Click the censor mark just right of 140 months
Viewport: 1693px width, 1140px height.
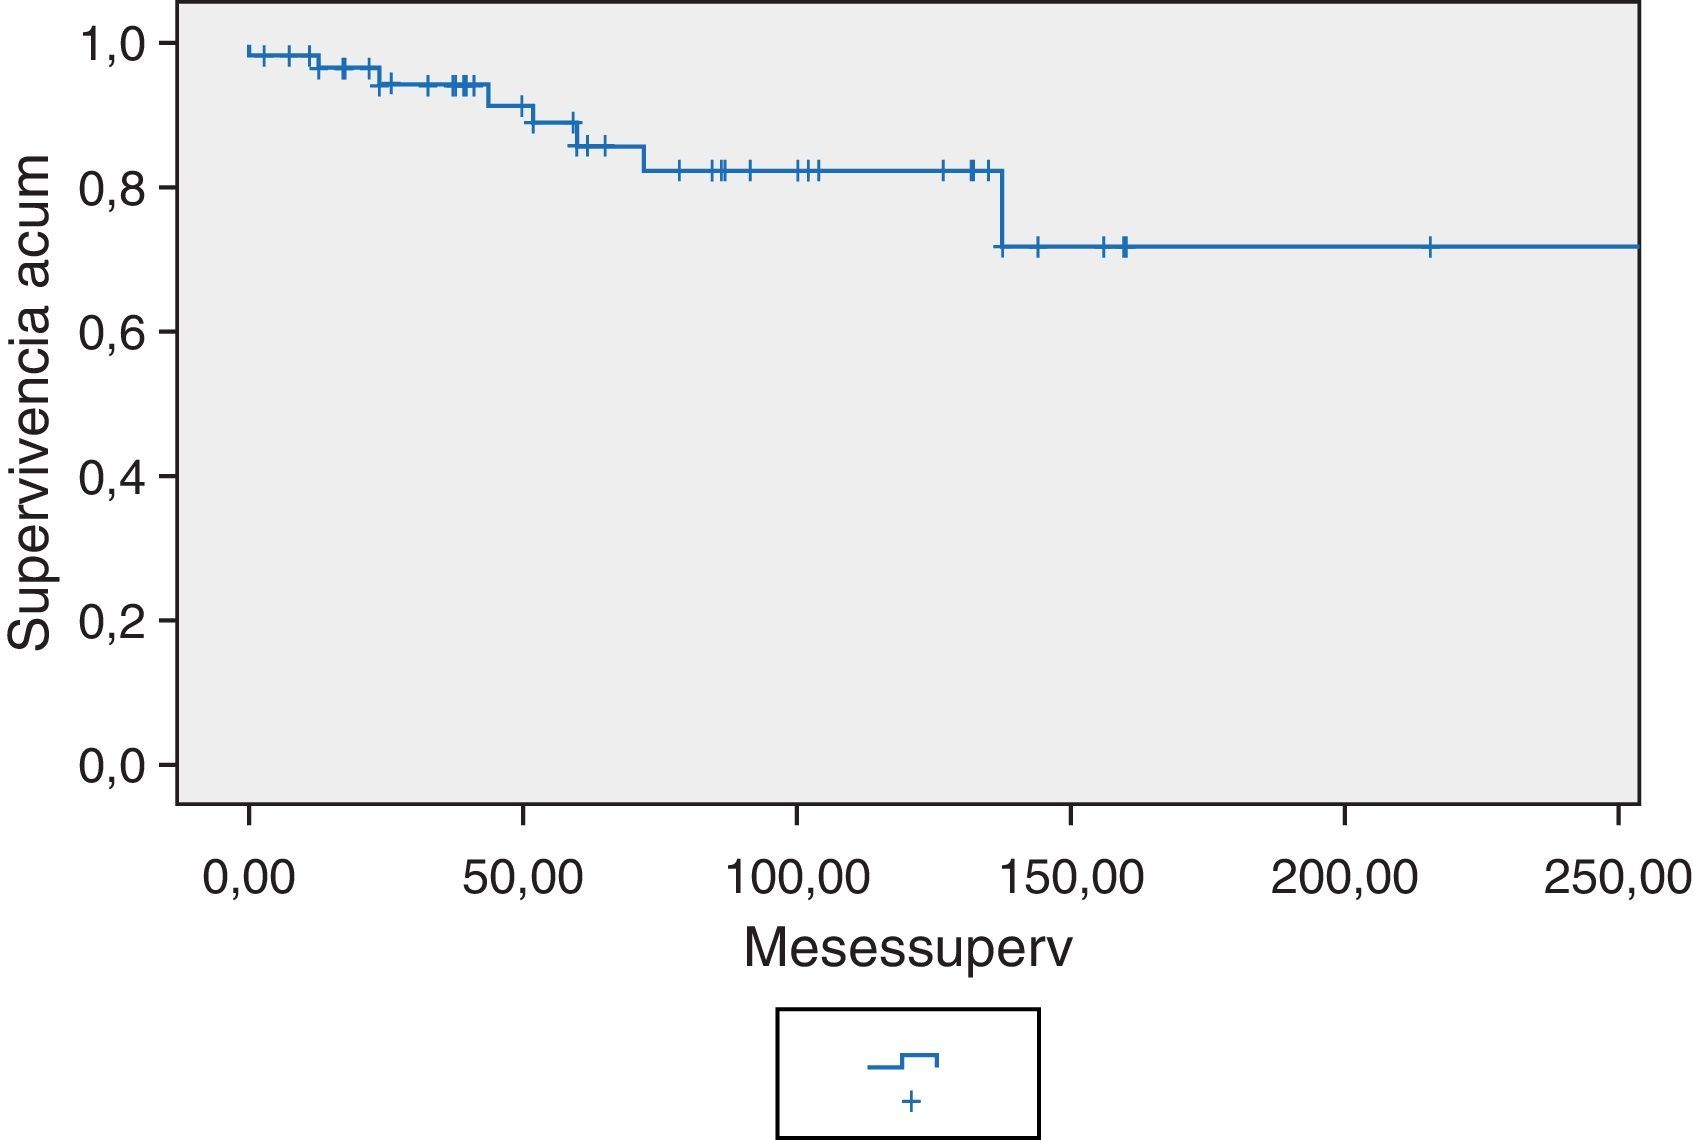tap(1037, 246)
